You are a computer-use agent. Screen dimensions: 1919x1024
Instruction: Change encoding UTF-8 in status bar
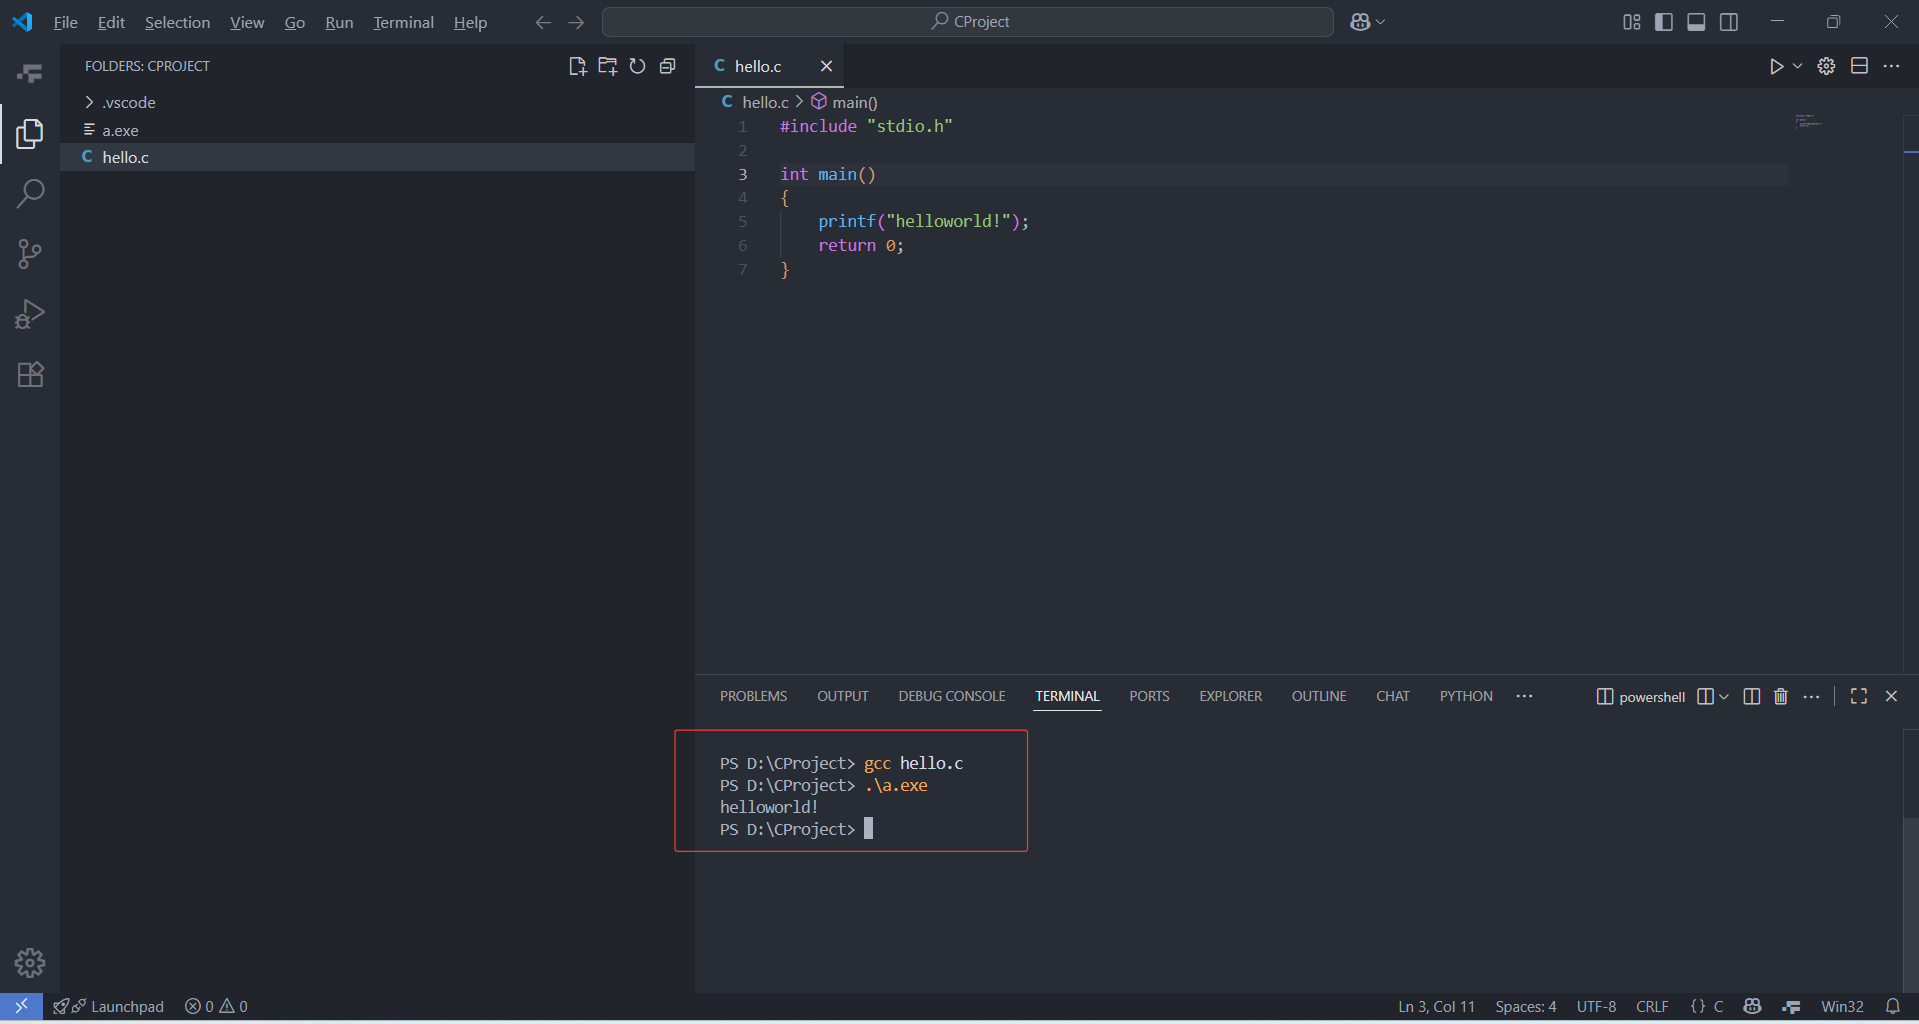point(1596,1006)
